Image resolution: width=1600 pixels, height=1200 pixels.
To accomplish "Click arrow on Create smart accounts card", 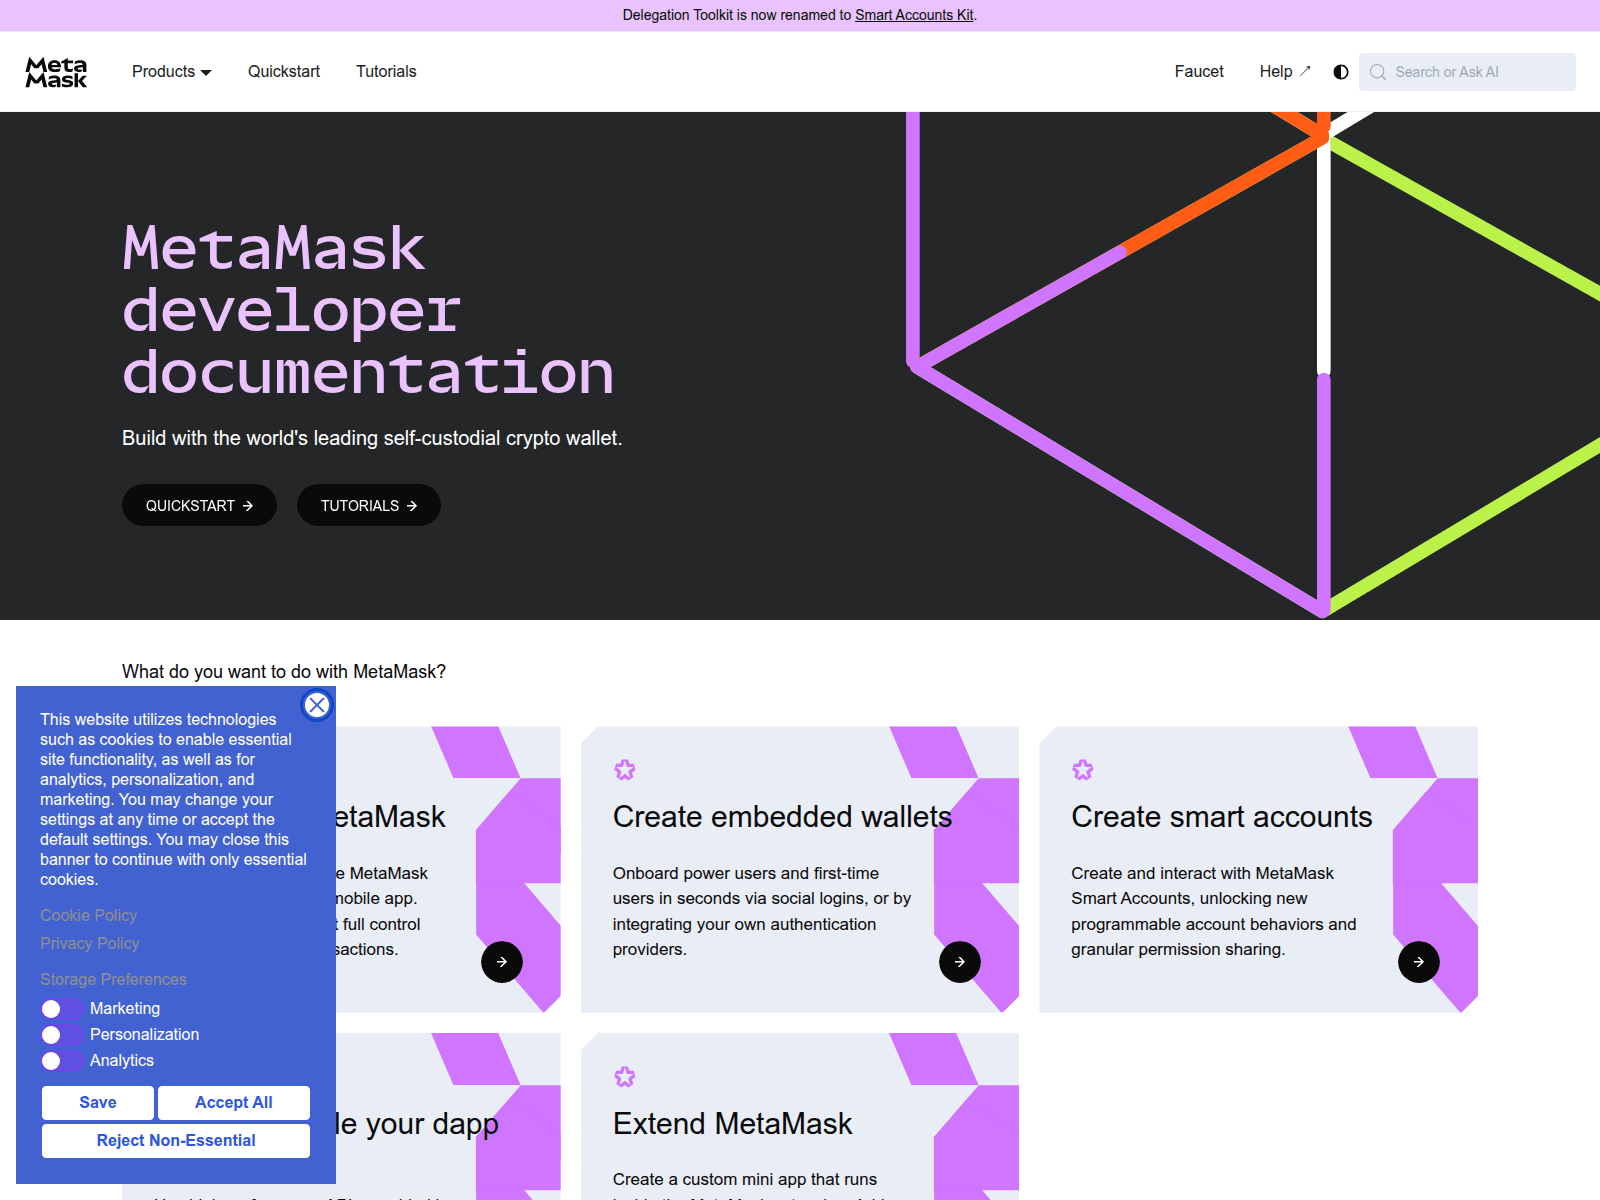I will (x=1419, y=962).
